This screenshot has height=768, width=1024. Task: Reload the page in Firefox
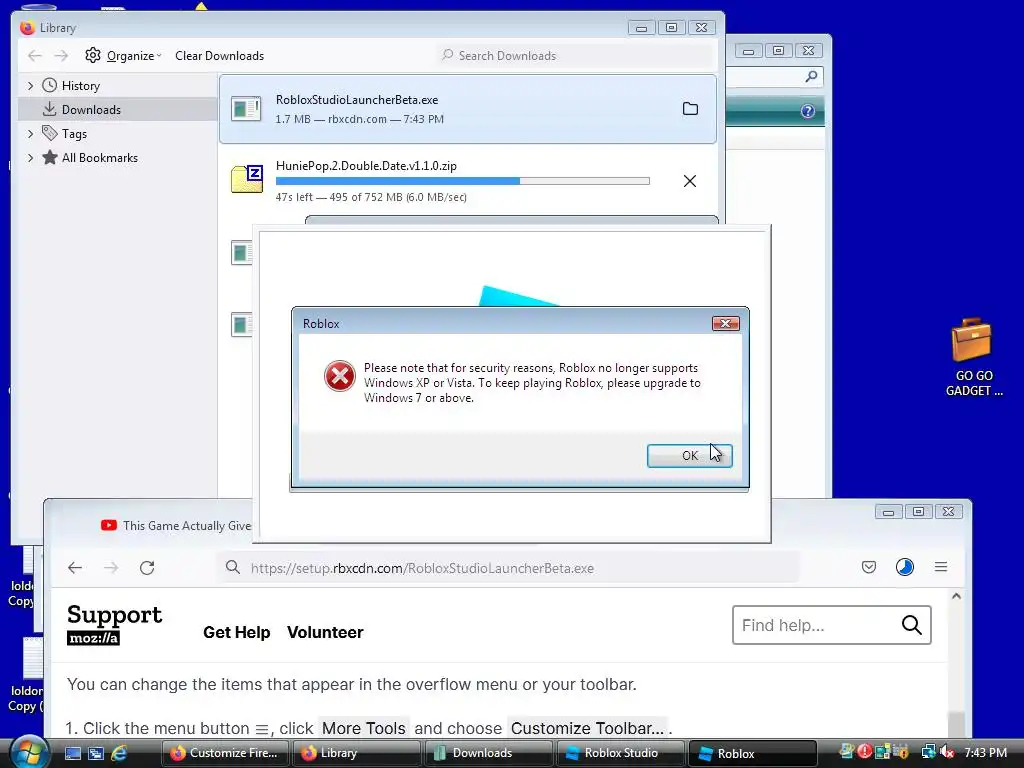tap(147, 568)
